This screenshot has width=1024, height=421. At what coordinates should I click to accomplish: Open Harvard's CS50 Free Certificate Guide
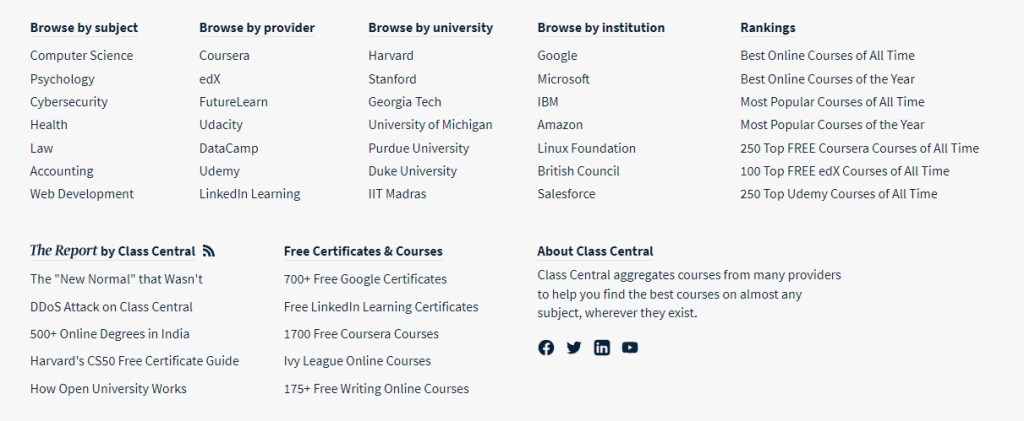pyautogui.click(x=134, y=361)
